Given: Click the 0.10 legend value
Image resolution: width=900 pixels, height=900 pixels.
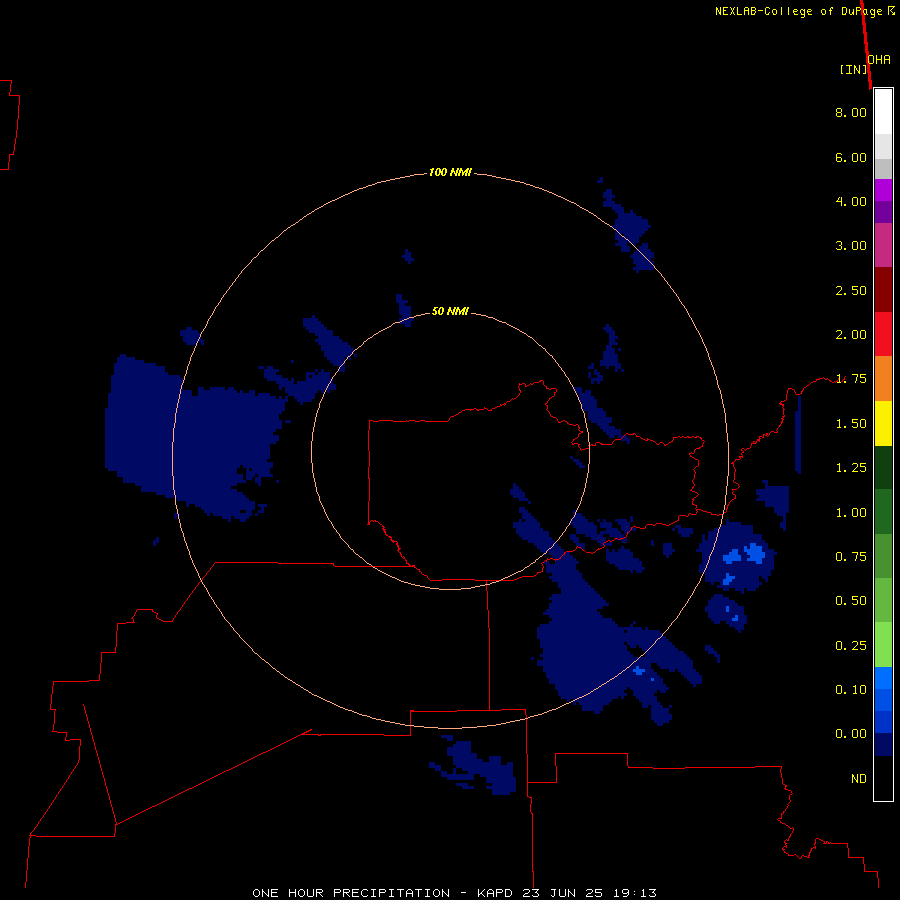Looking at the screenshot, I should click(x=851, y=690).
